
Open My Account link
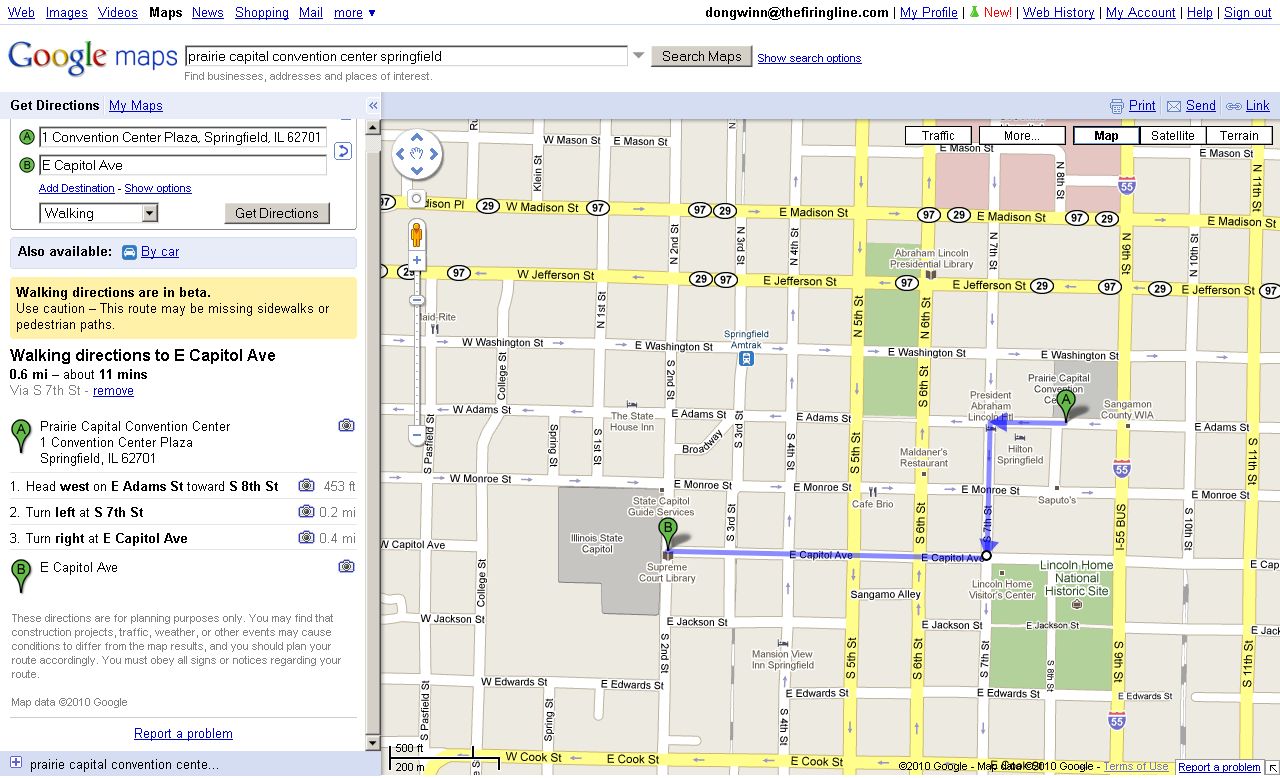1140,13
